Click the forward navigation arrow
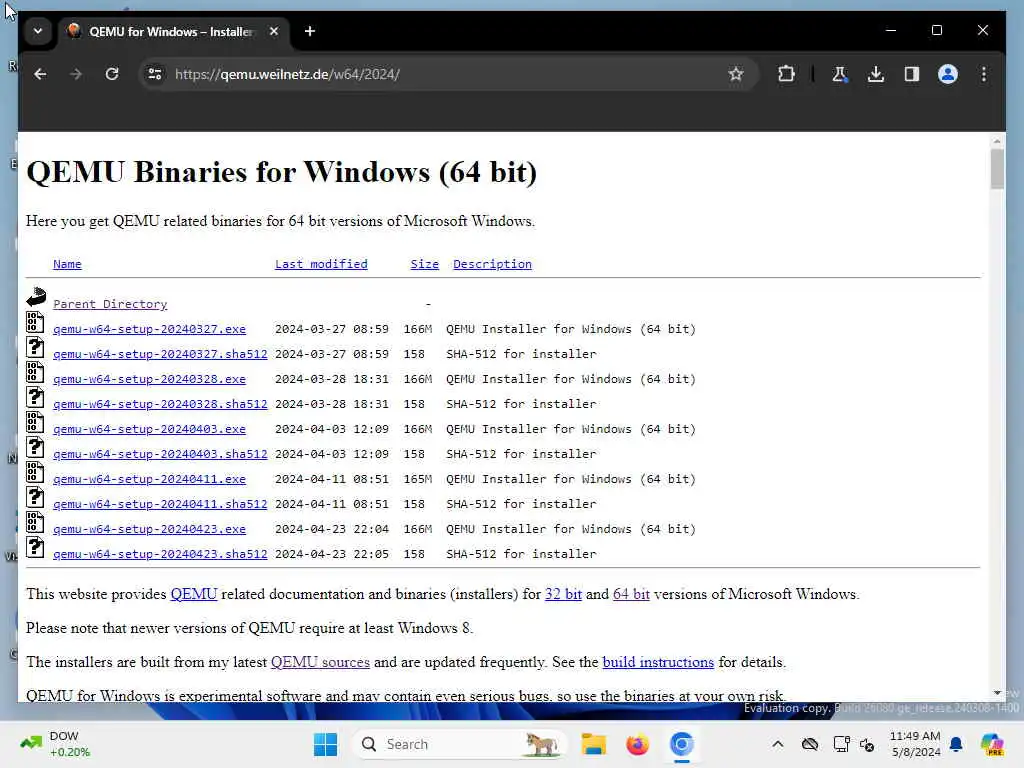The image size is (1024, 768). point(76,74)
